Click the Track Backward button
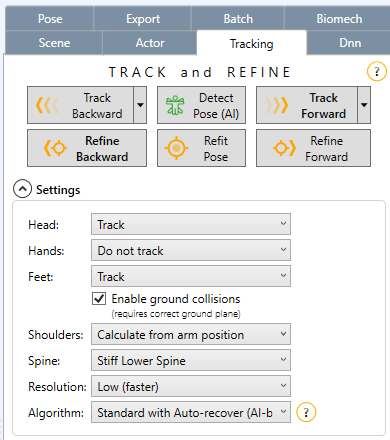 pos(80,105)
